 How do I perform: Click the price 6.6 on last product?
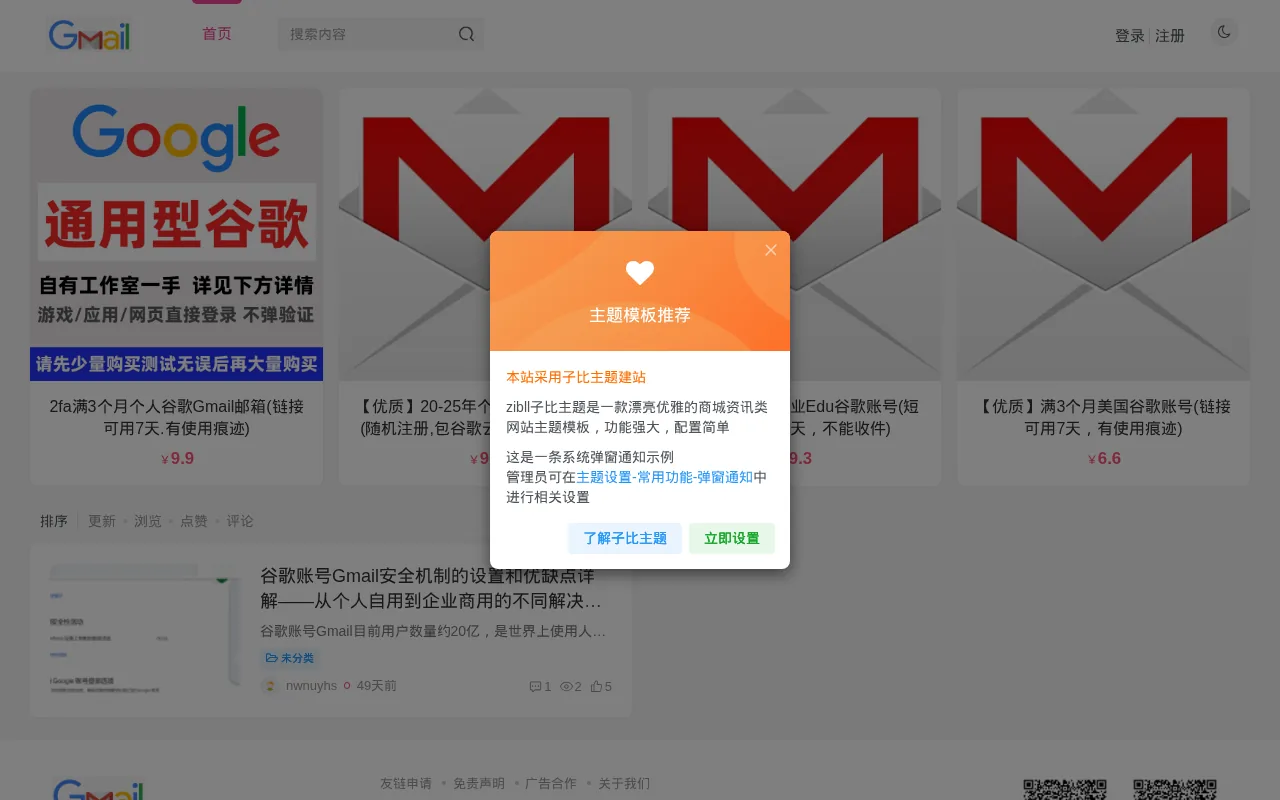(1104, 459)
